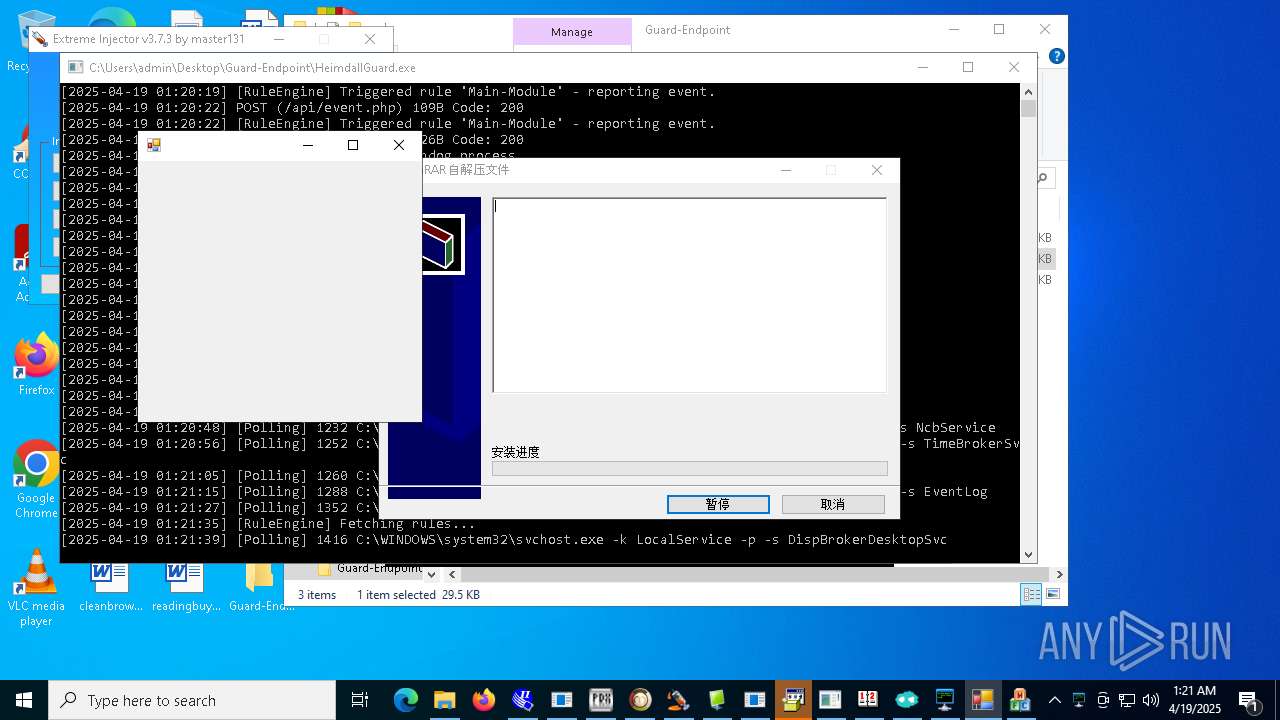Click the 取消 (cancel) button in the RAR dialog
Screen dimensions: 1280x720
pyautogui.click(x=833, y=504)
